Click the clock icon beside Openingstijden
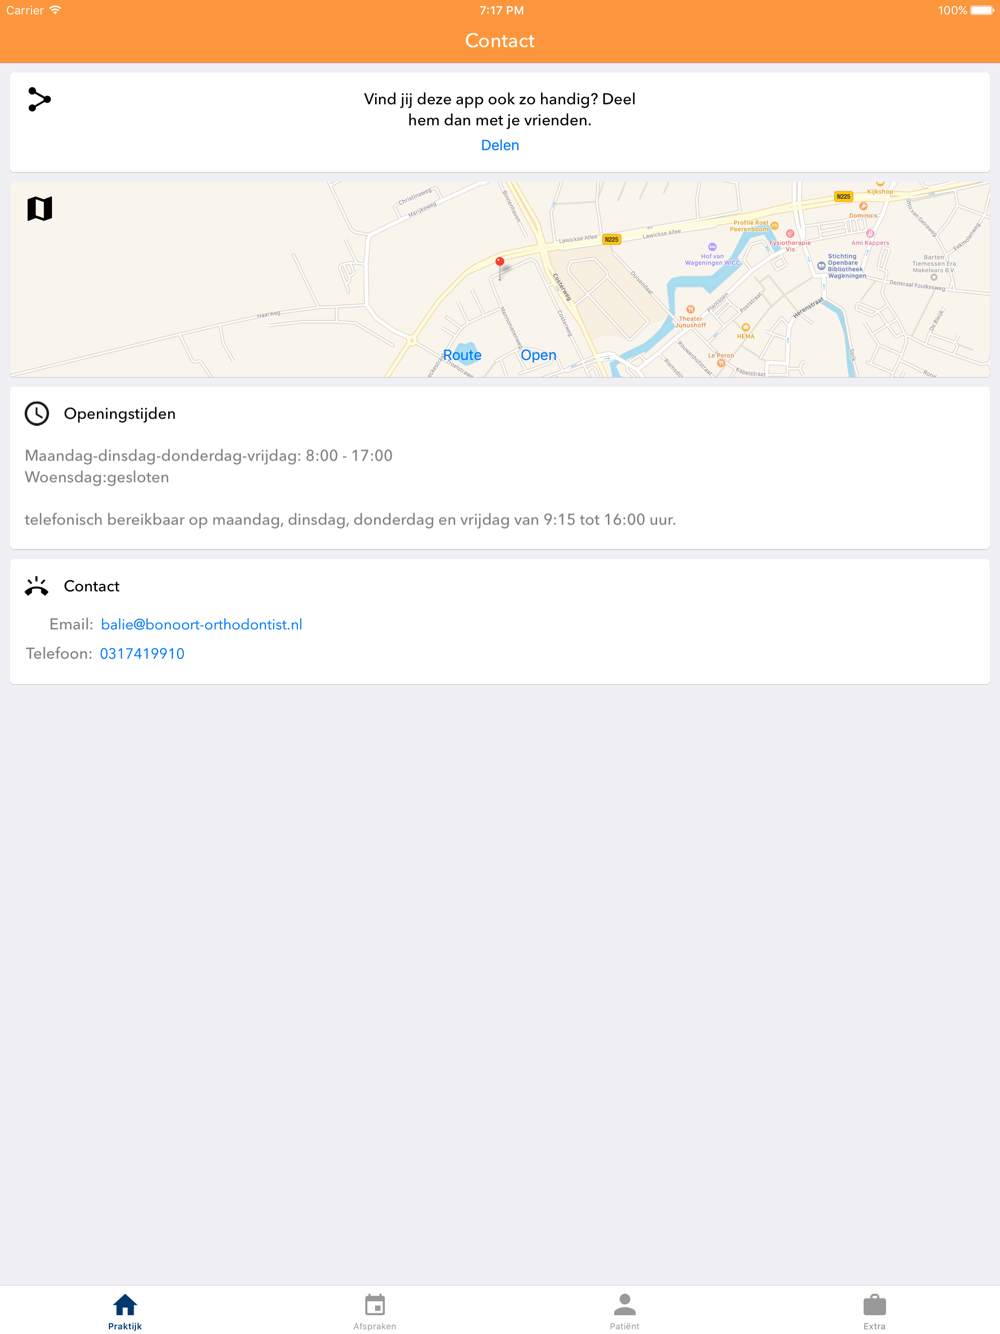The width and height of the screenshot is (1000, 1334). [x=37, y=414]
